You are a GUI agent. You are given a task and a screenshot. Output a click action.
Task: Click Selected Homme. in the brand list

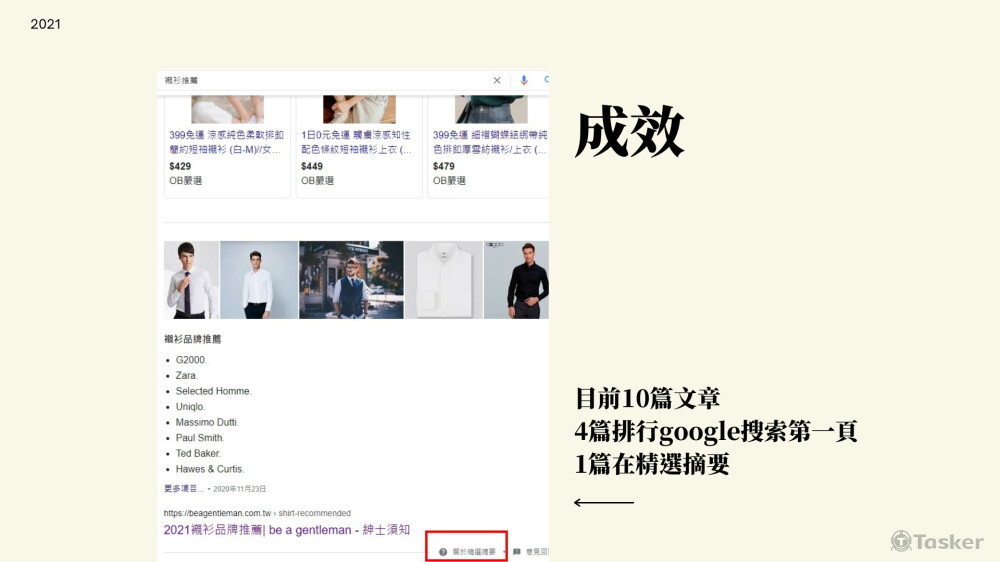click(214, 391)
